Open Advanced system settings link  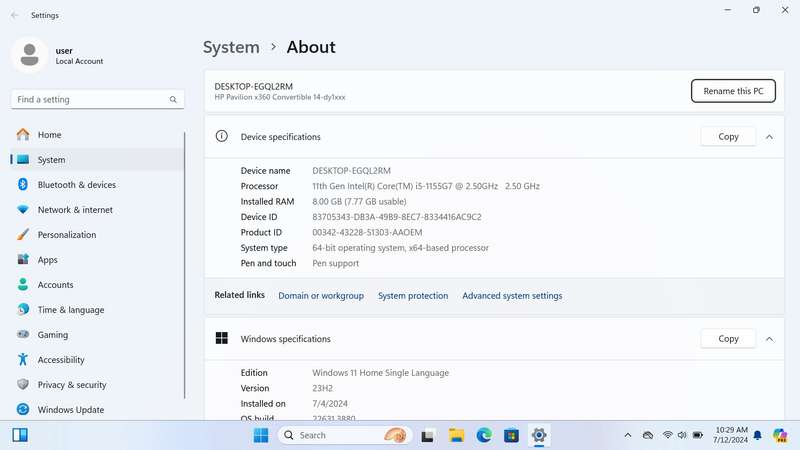point(512,296)
